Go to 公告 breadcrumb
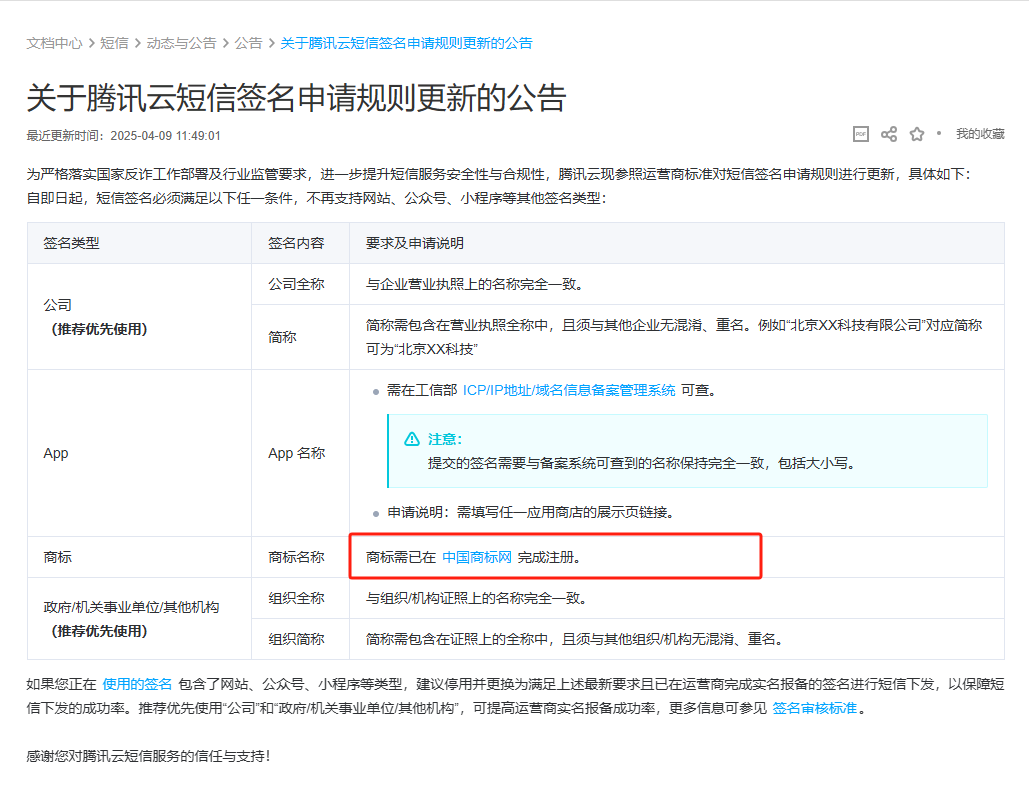Screen dimensions: 1029x787 coord(248,43)
